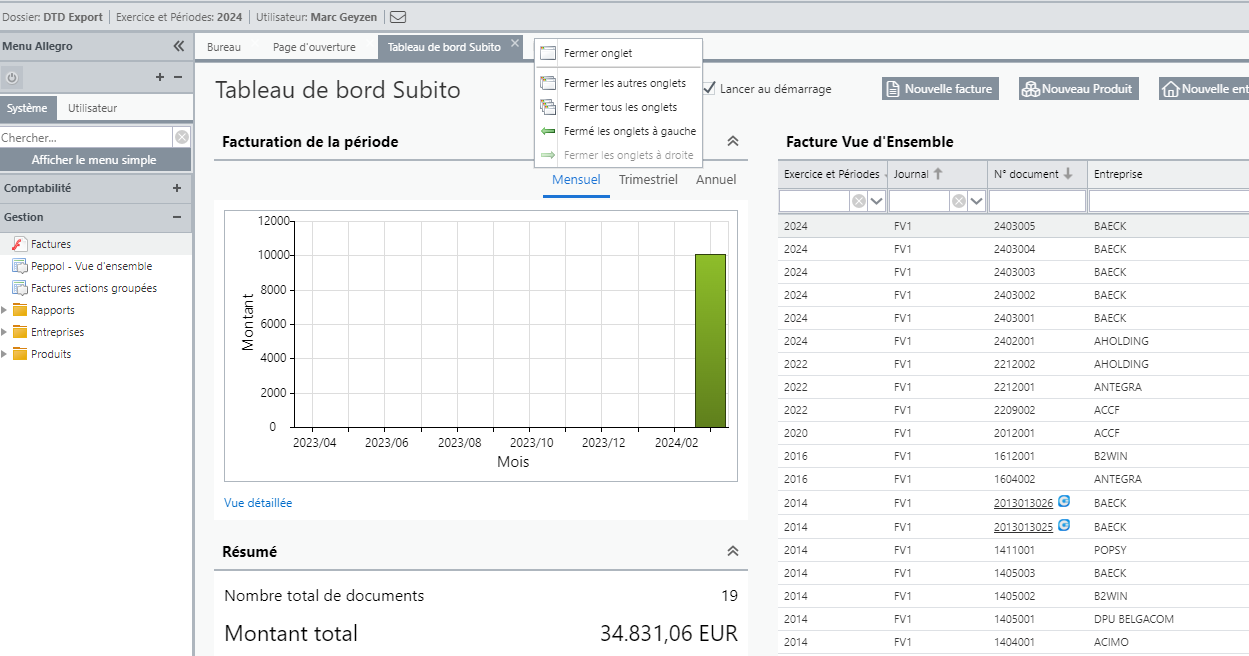1249x656 pixels.
Task: Focus the Chercher search field
Action: [86, 137]
